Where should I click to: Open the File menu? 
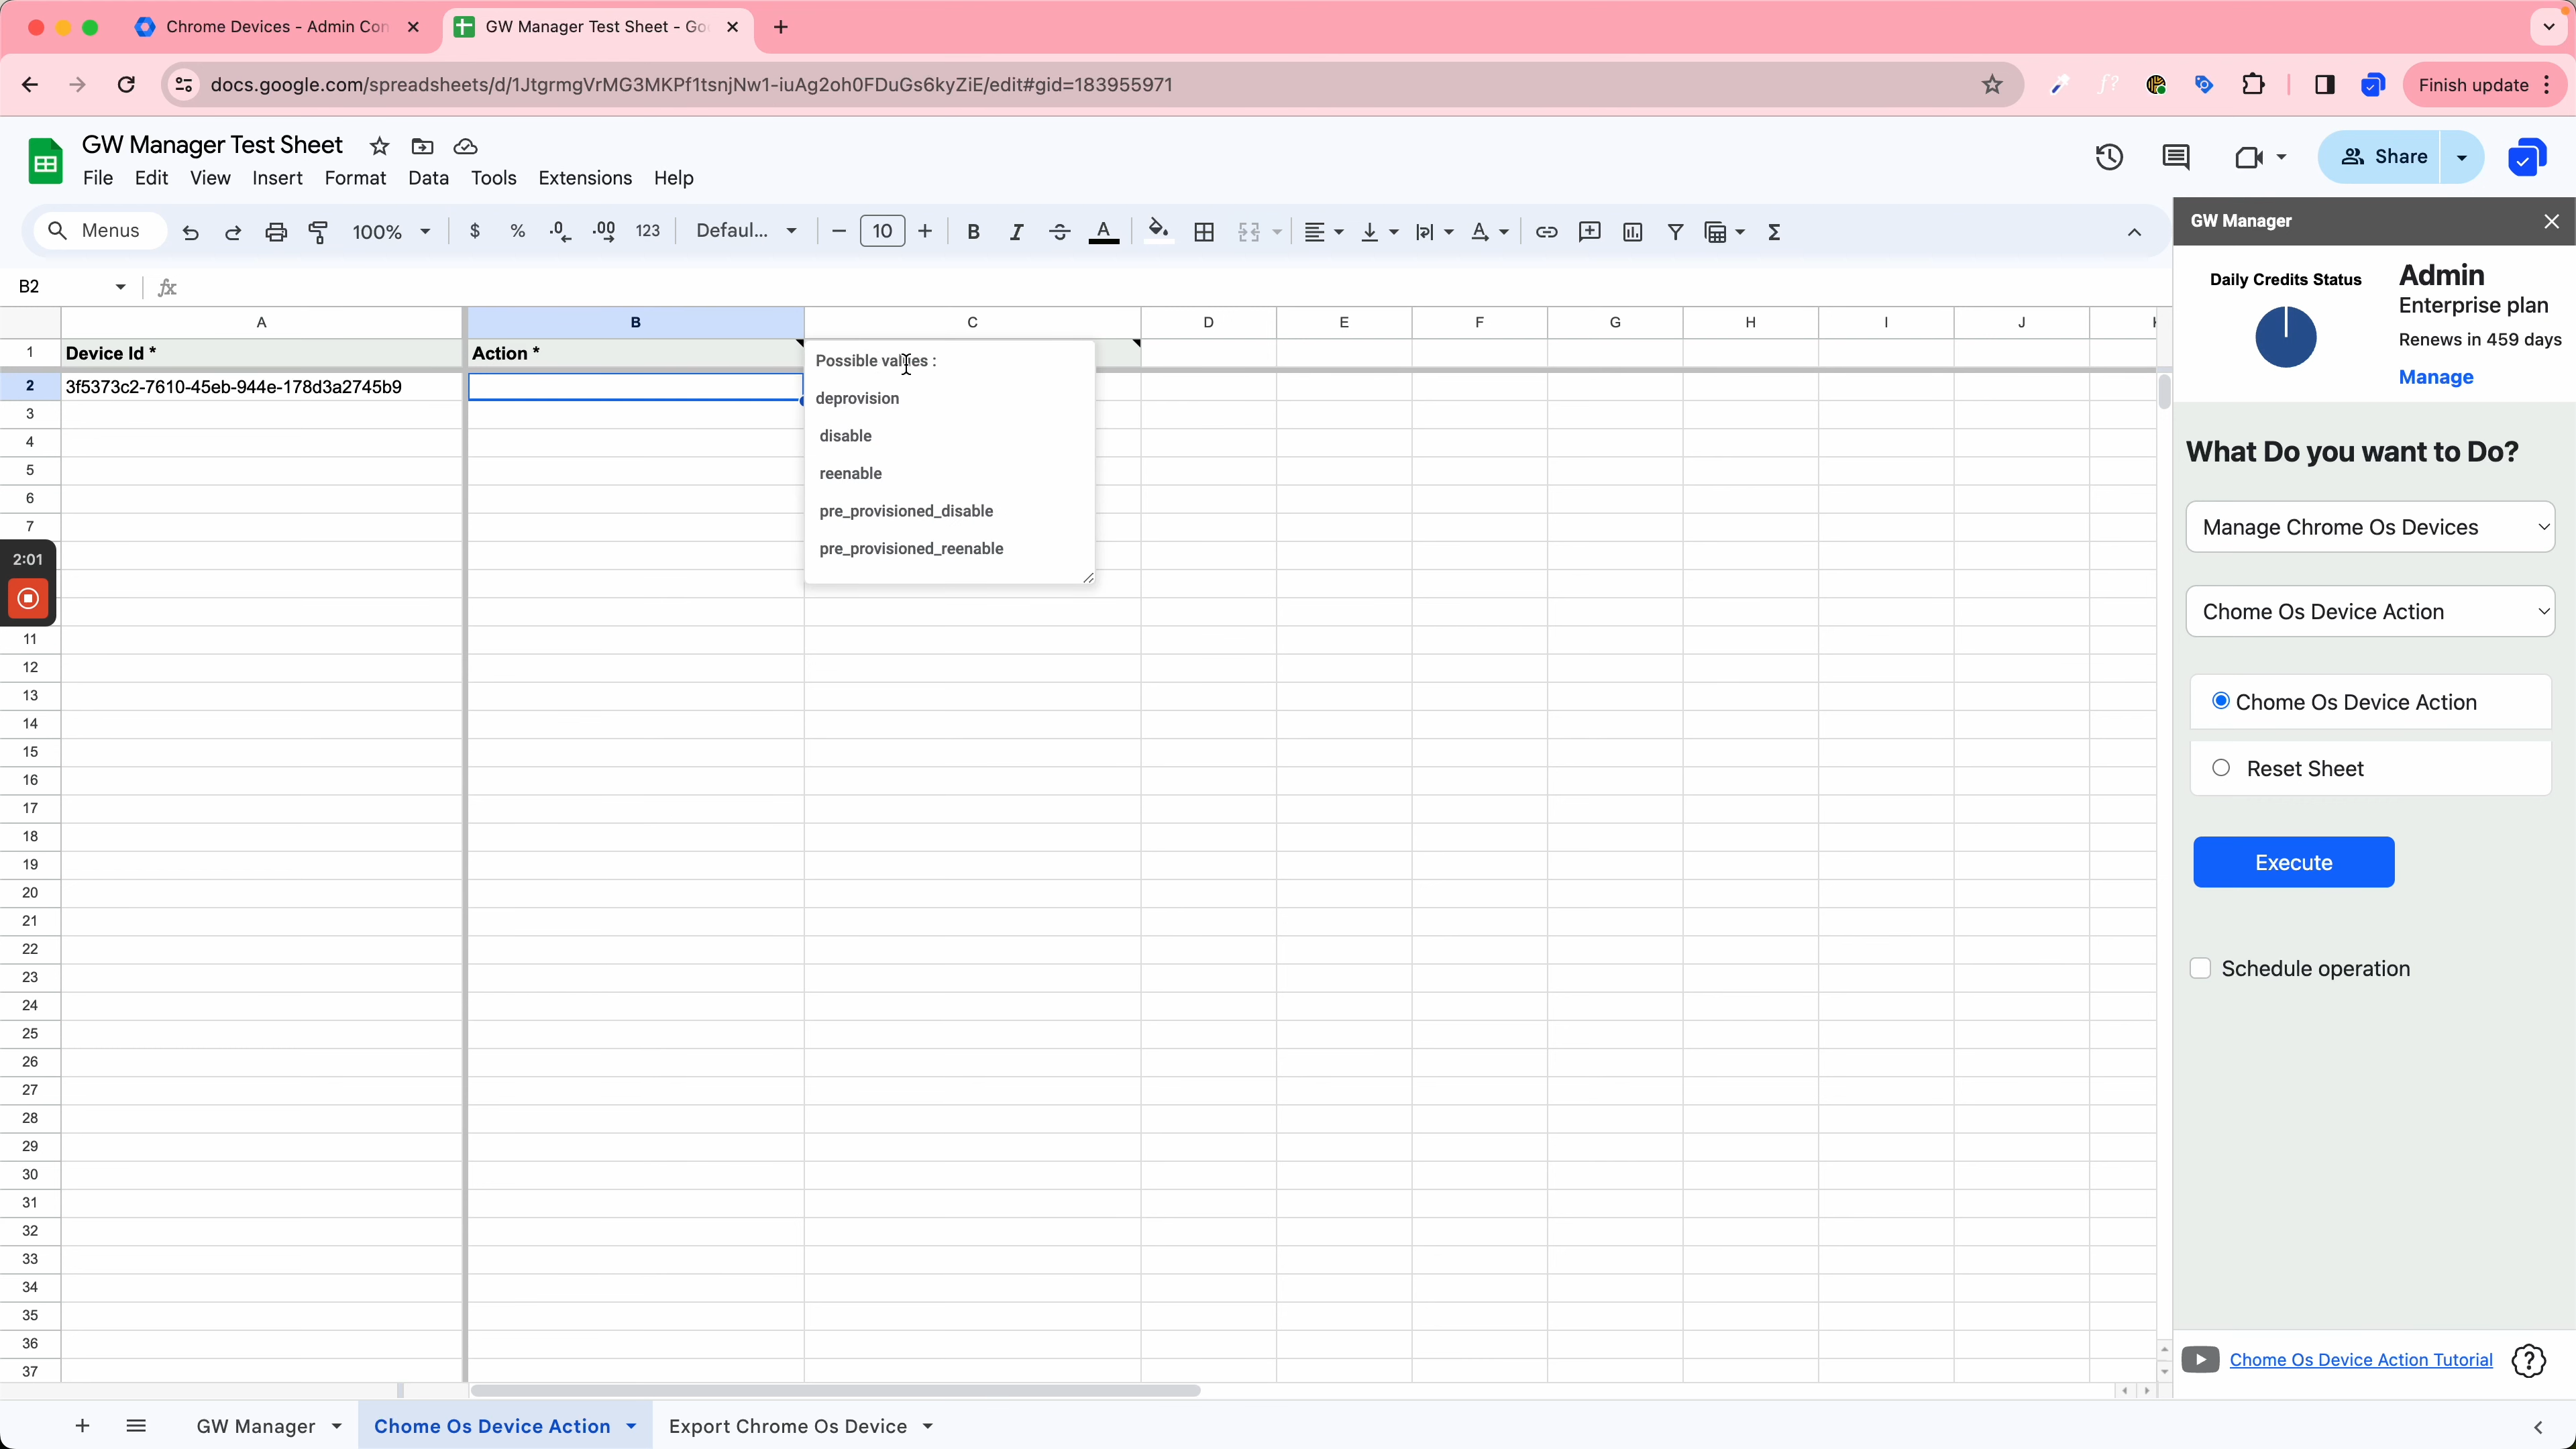pos(98,178)
